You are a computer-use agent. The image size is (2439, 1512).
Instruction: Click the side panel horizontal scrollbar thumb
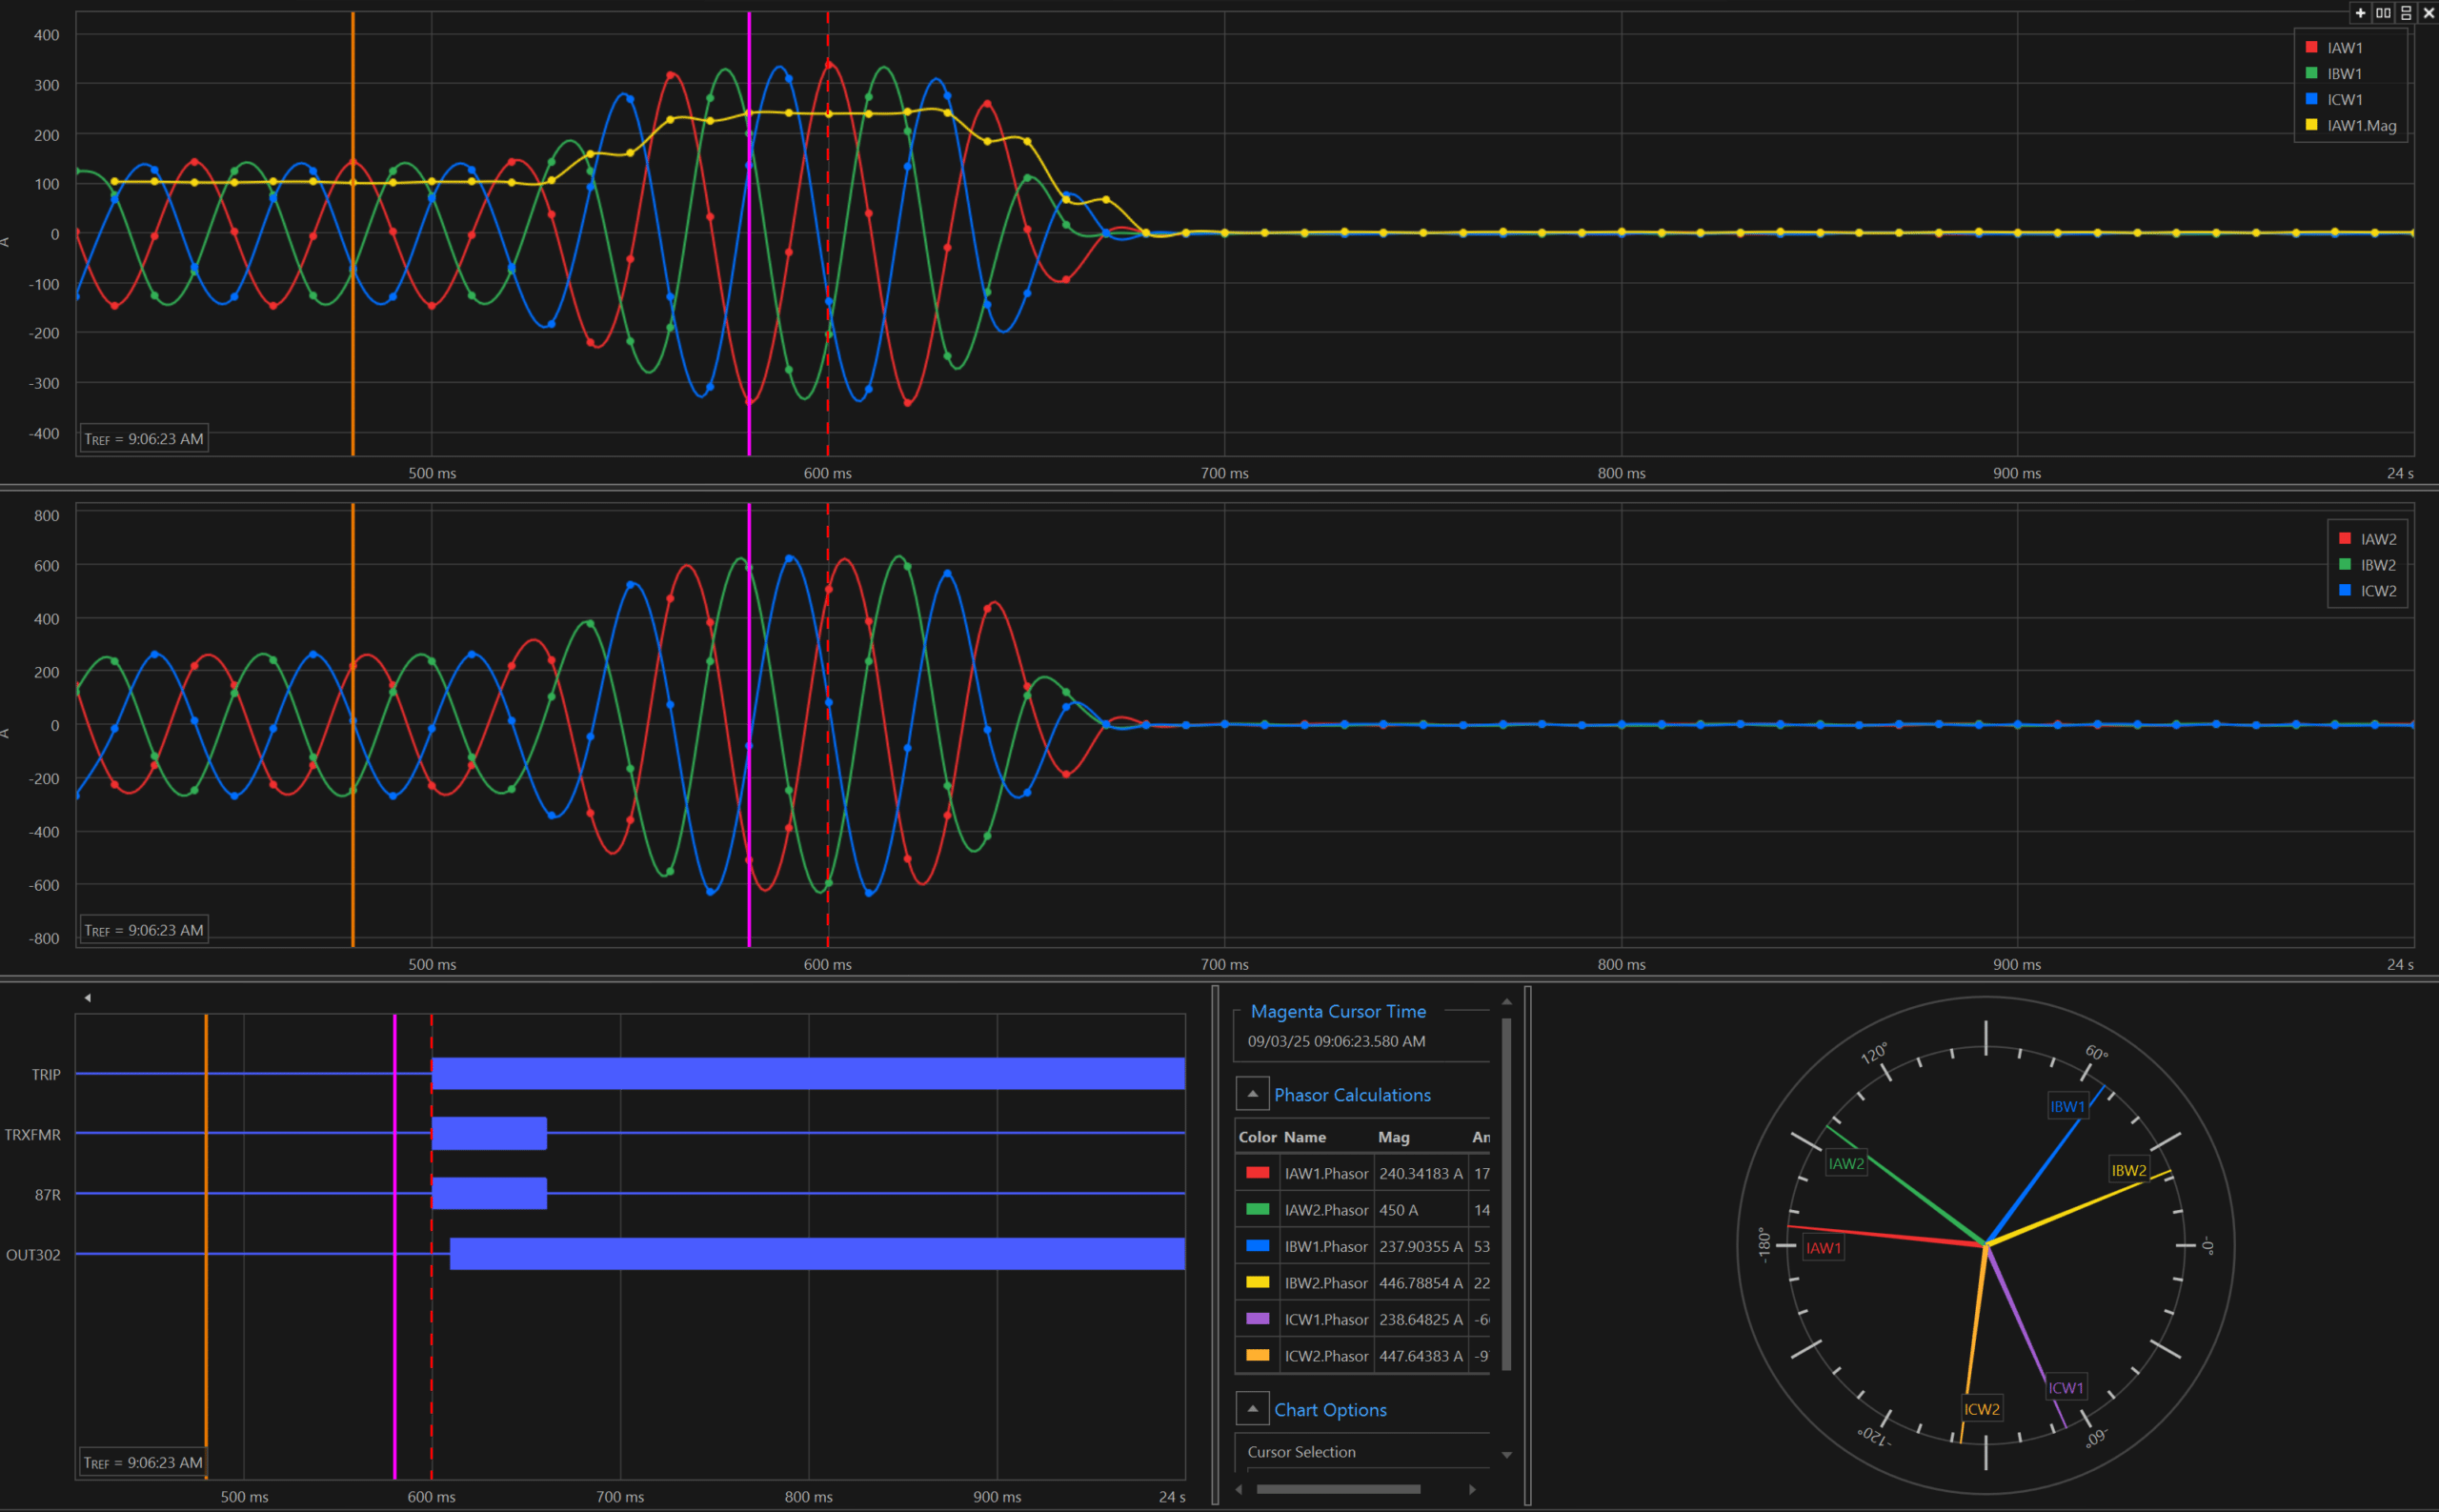point(1338,1489)
